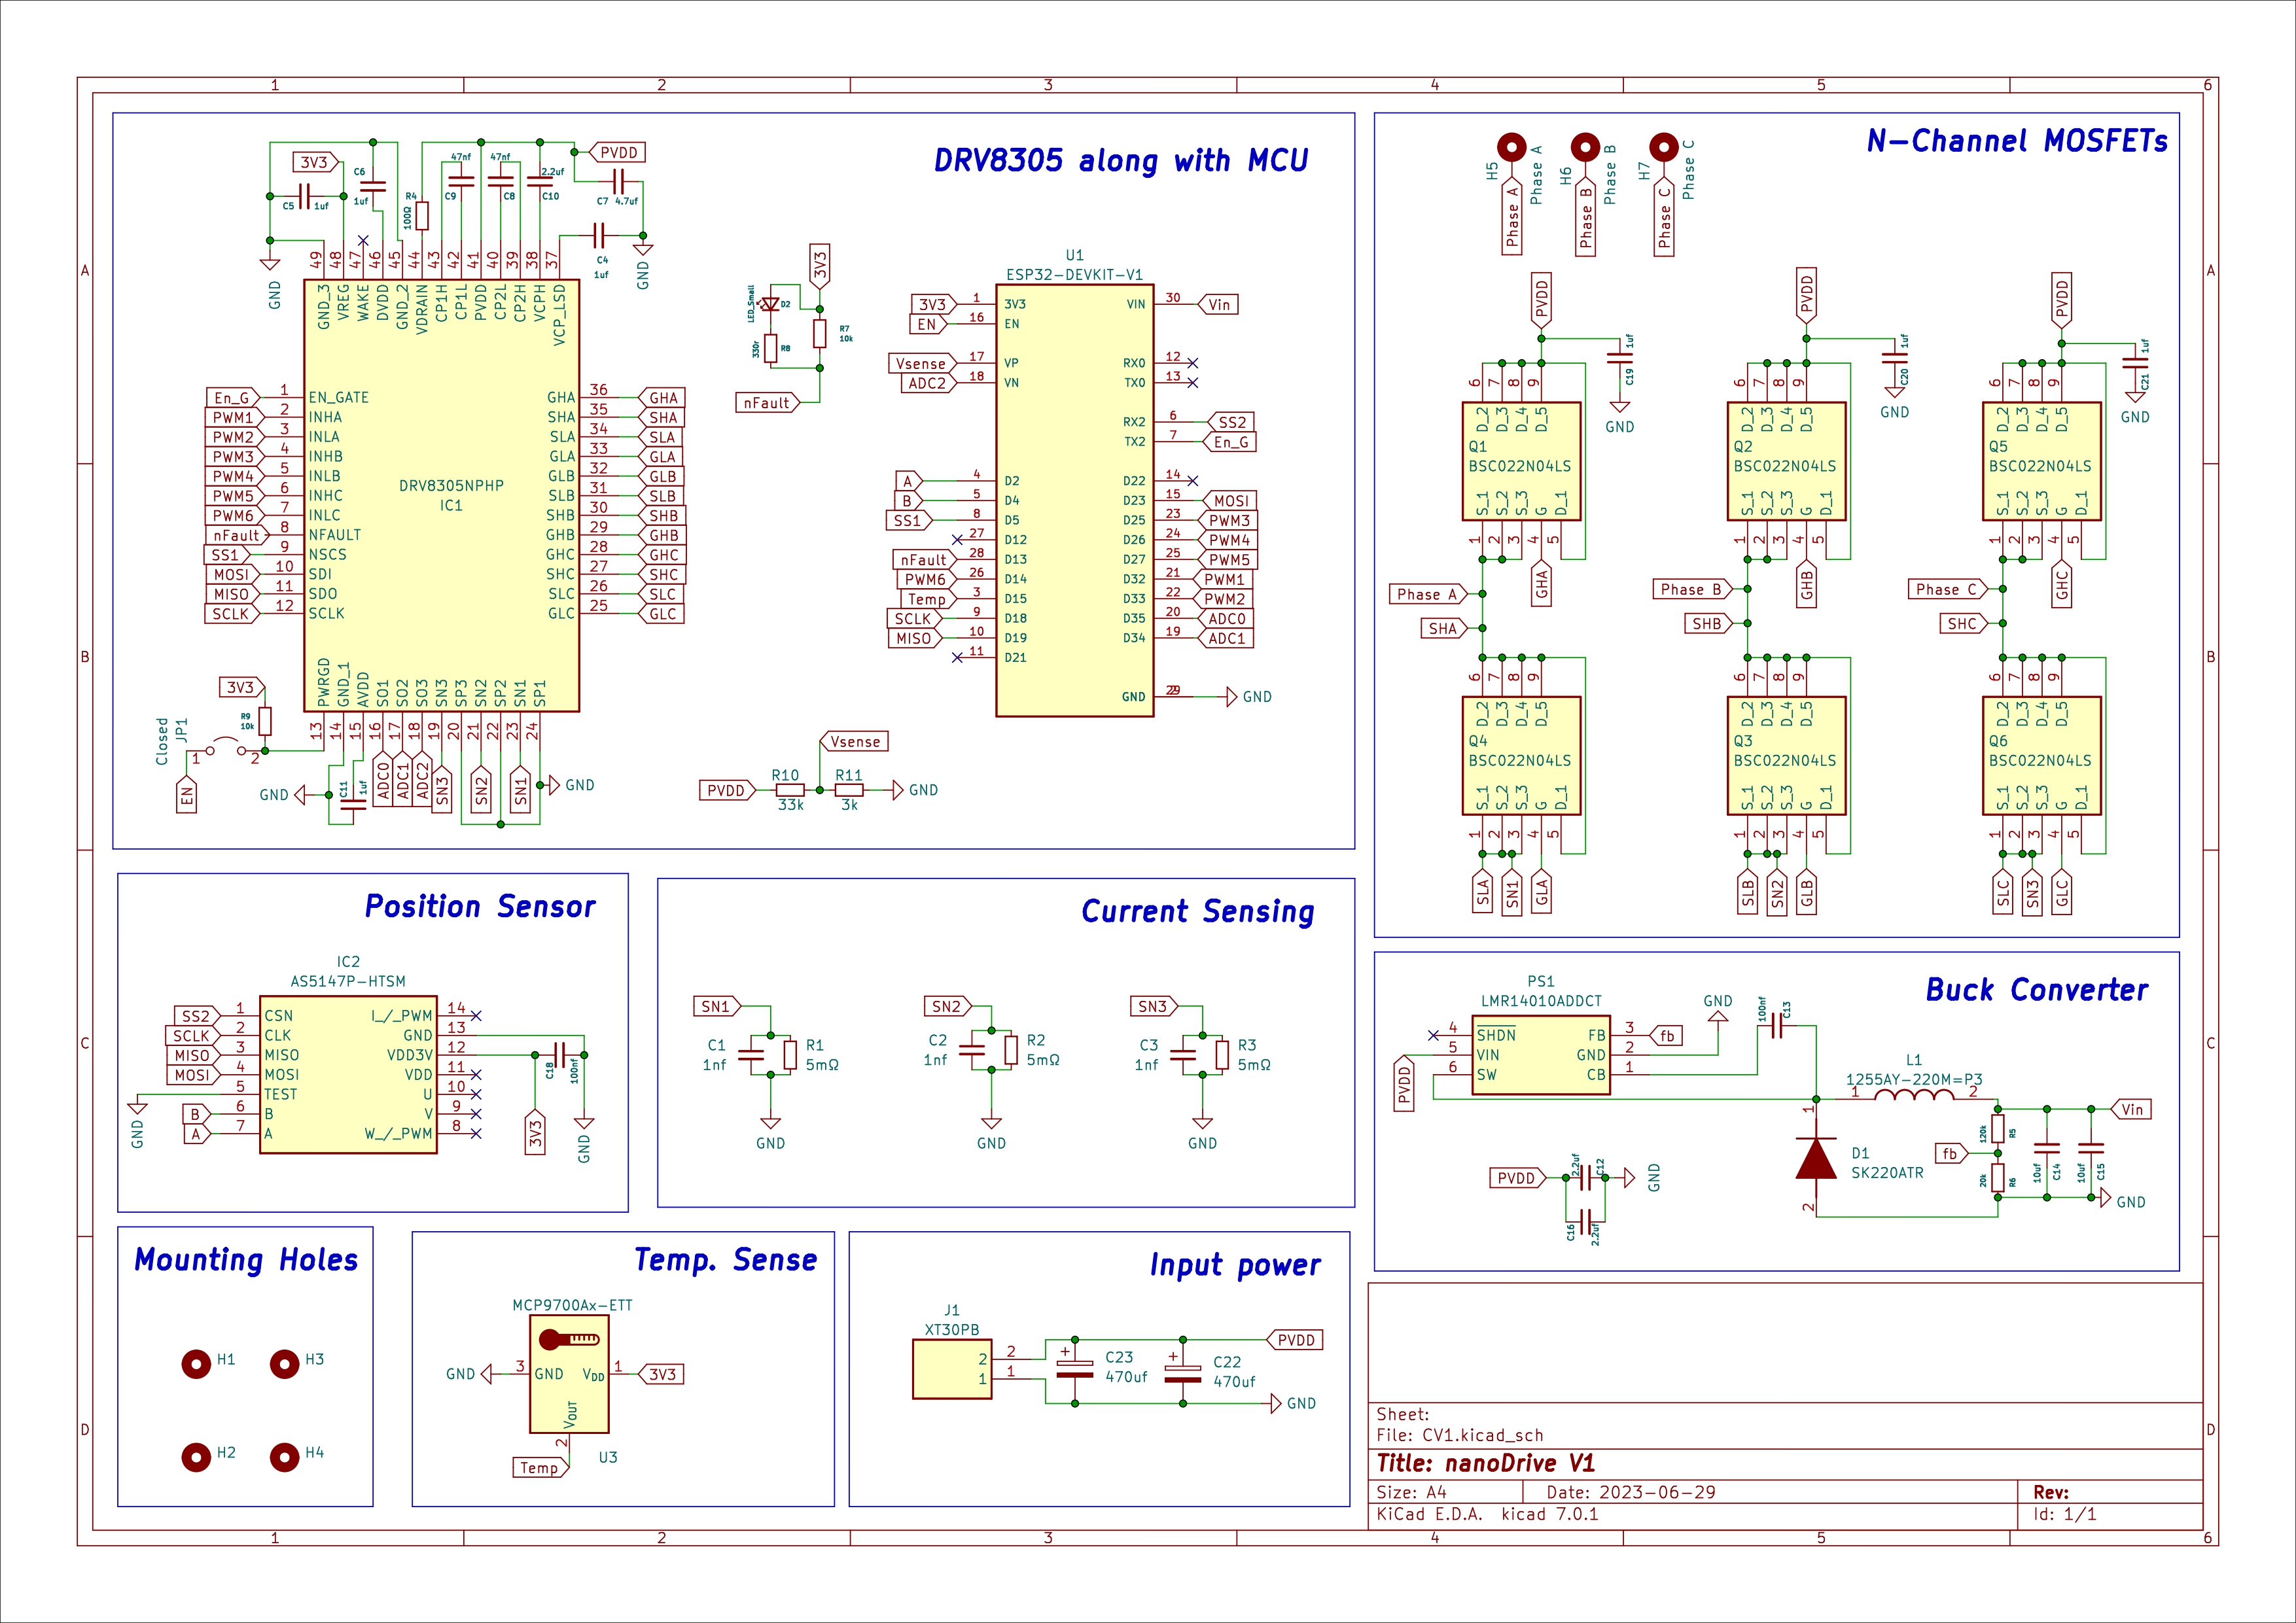The height and width of the screenshot is (1623, 2296).
Task: Select the C1 1nf capacitor symbol
Action: pos(751,1055)
